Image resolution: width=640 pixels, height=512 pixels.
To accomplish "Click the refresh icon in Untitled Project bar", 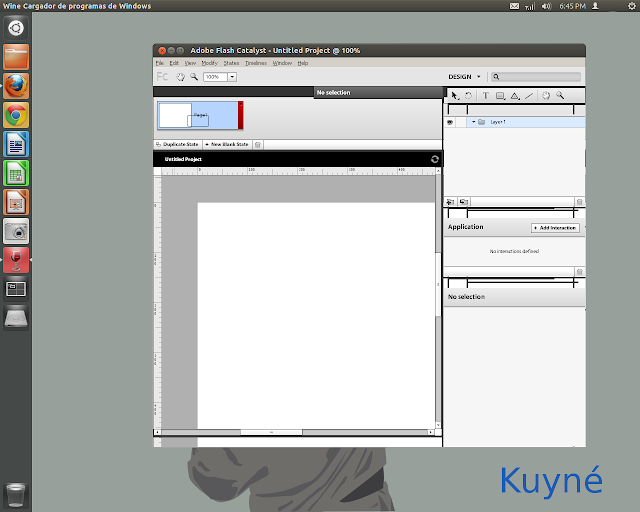I will pos(435,159).
